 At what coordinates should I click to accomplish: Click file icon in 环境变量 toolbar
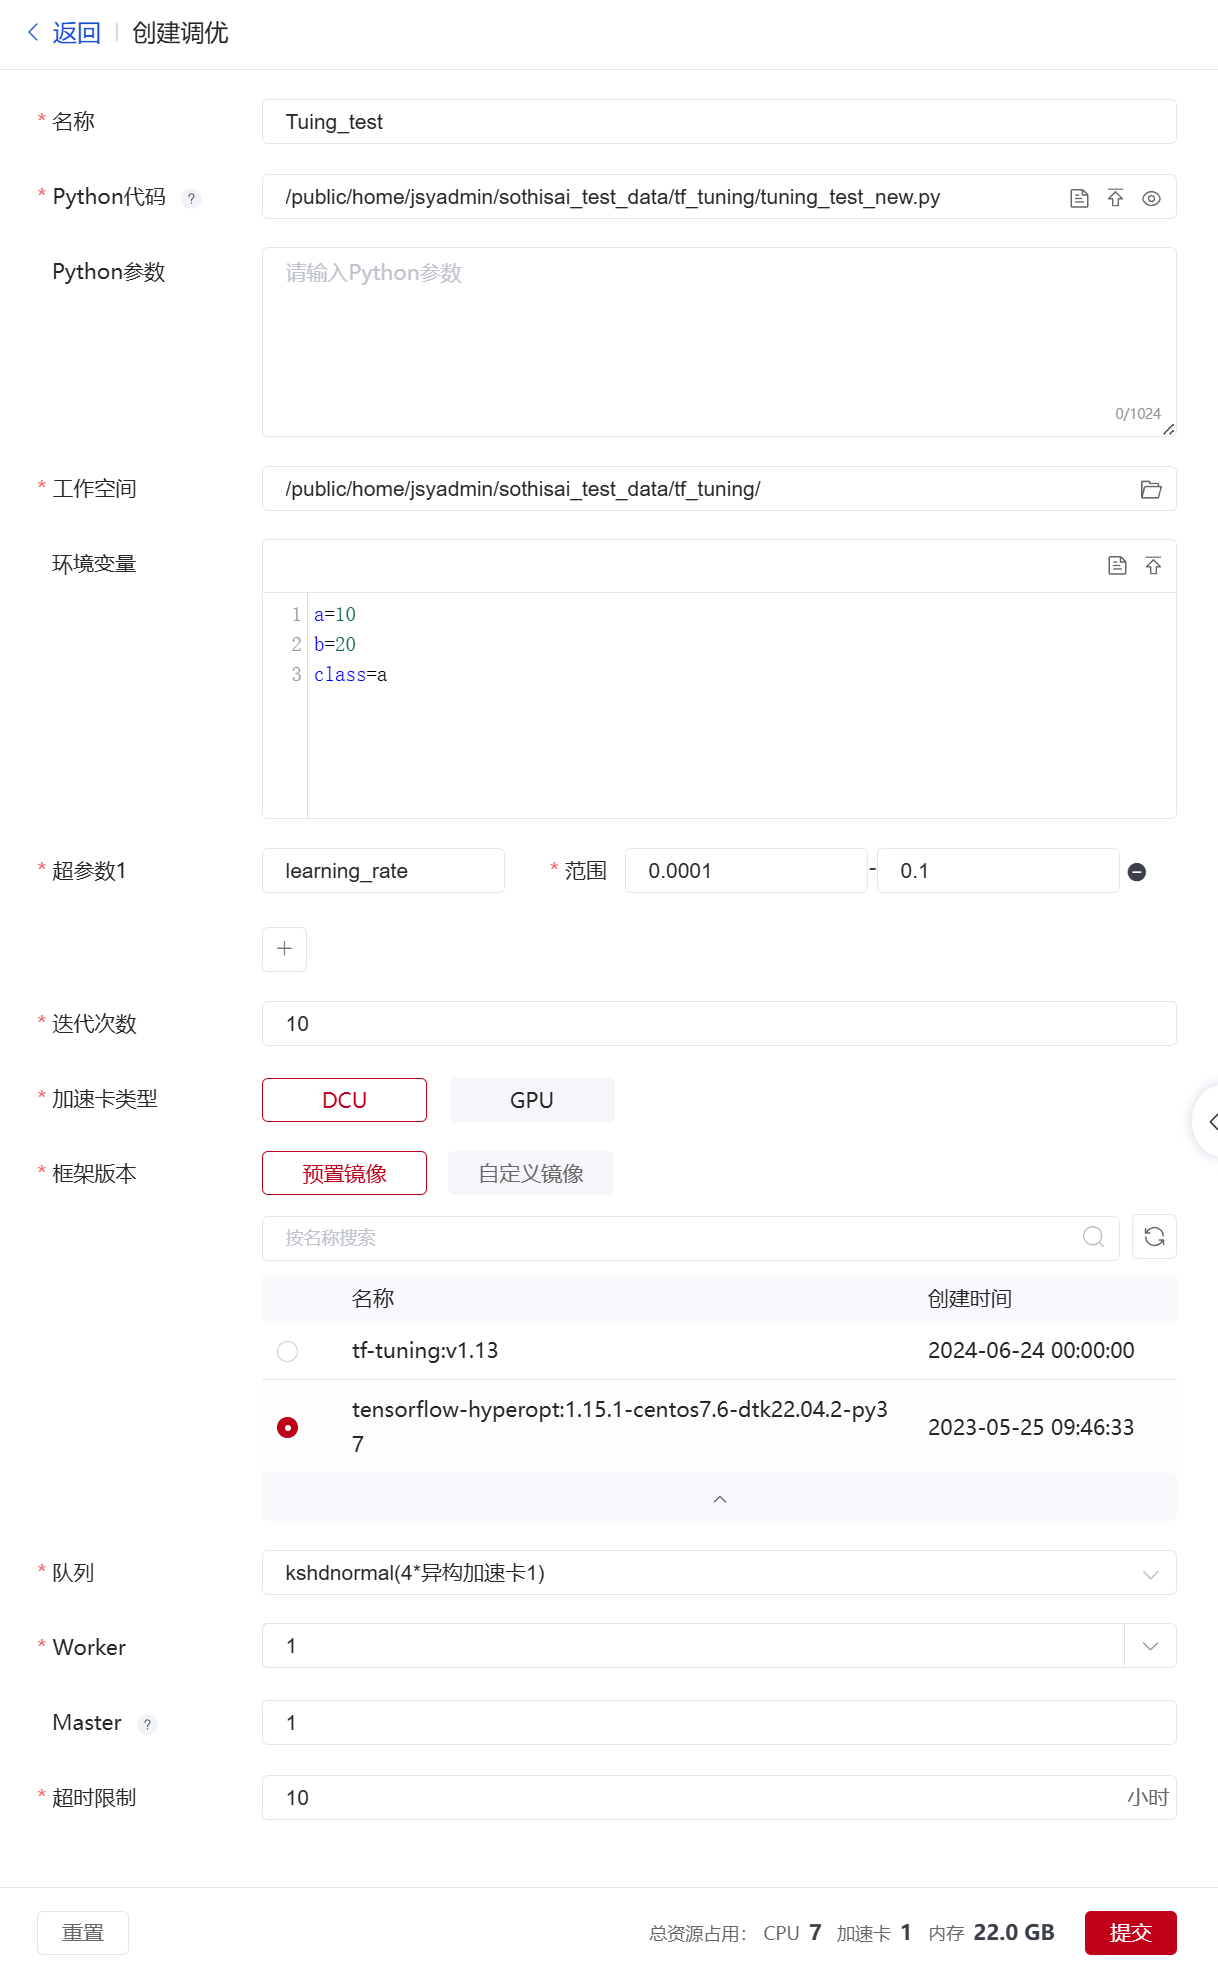(1117, 566)
